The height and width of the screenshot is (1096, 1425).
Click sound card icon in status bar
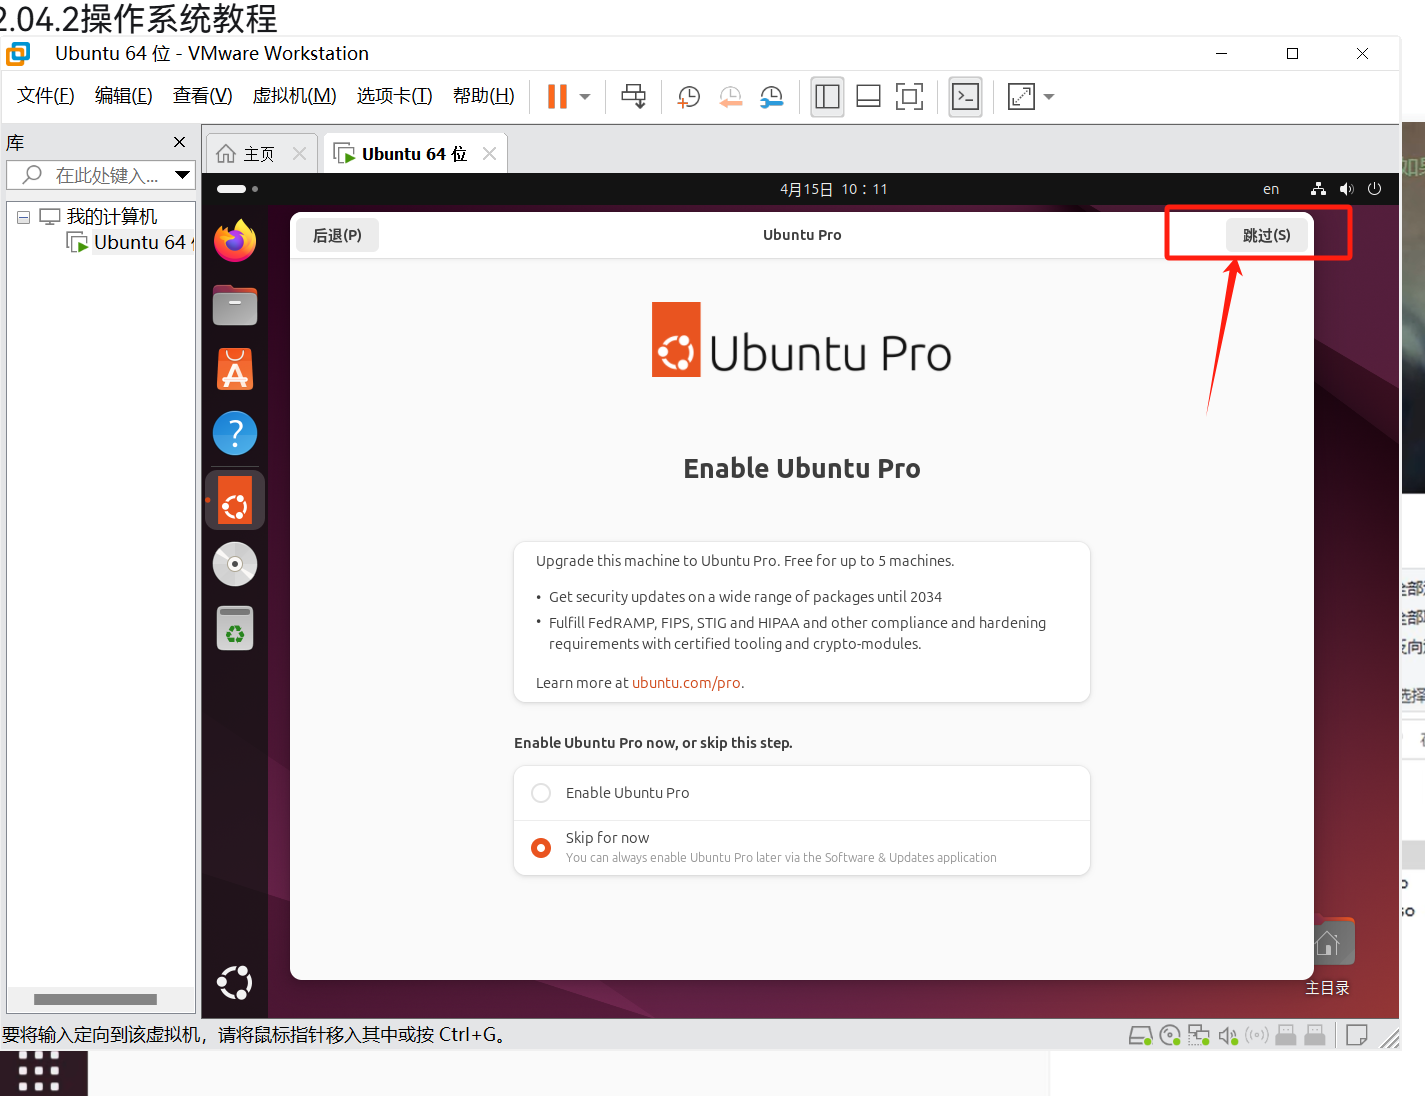[1228, 1036]
